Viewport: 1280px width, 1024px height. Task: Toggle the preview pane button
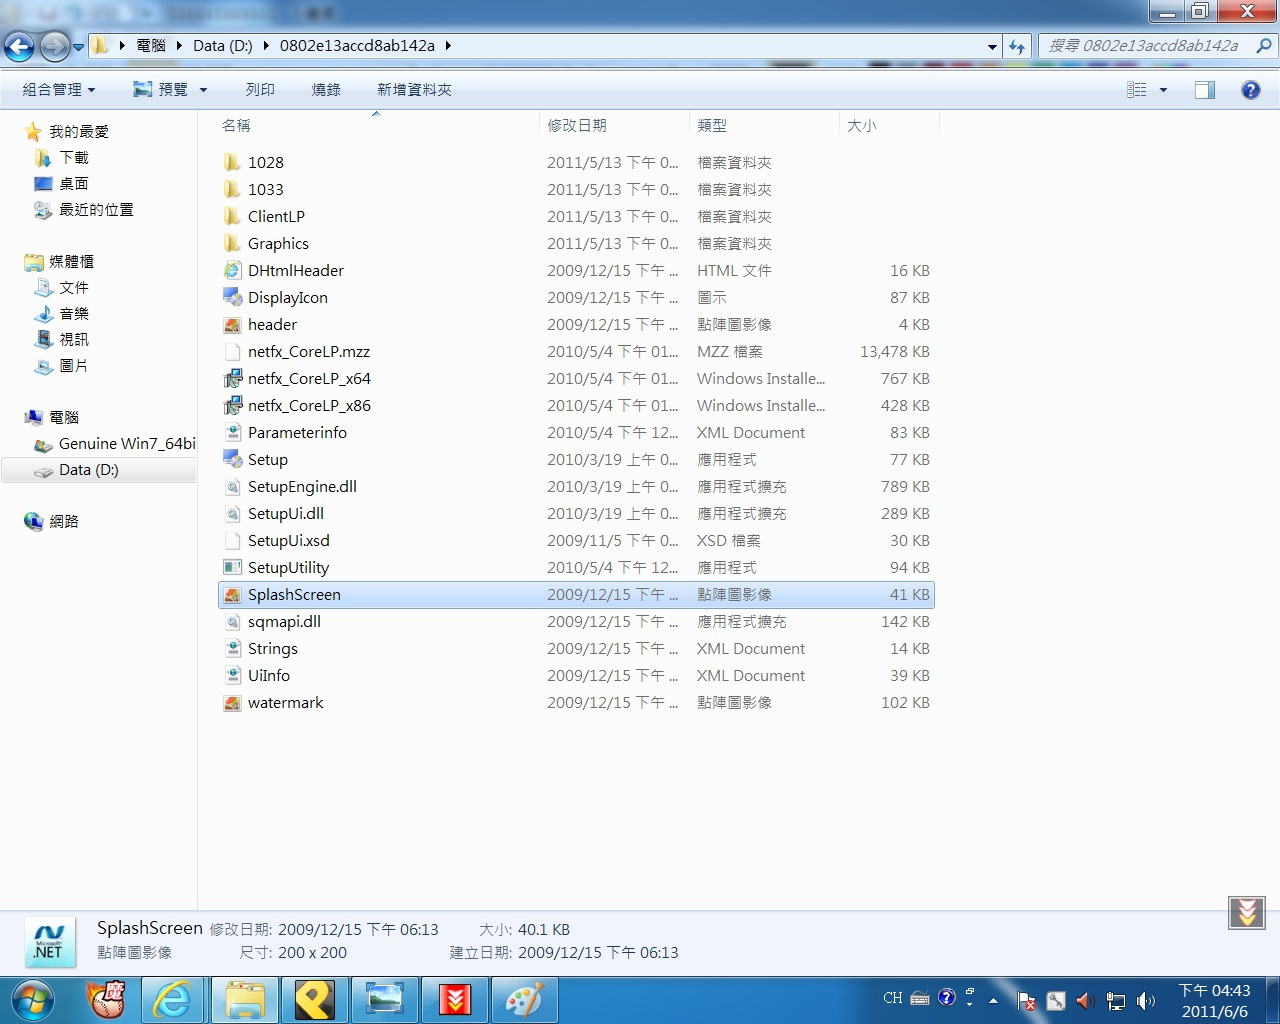[1205, 90]
